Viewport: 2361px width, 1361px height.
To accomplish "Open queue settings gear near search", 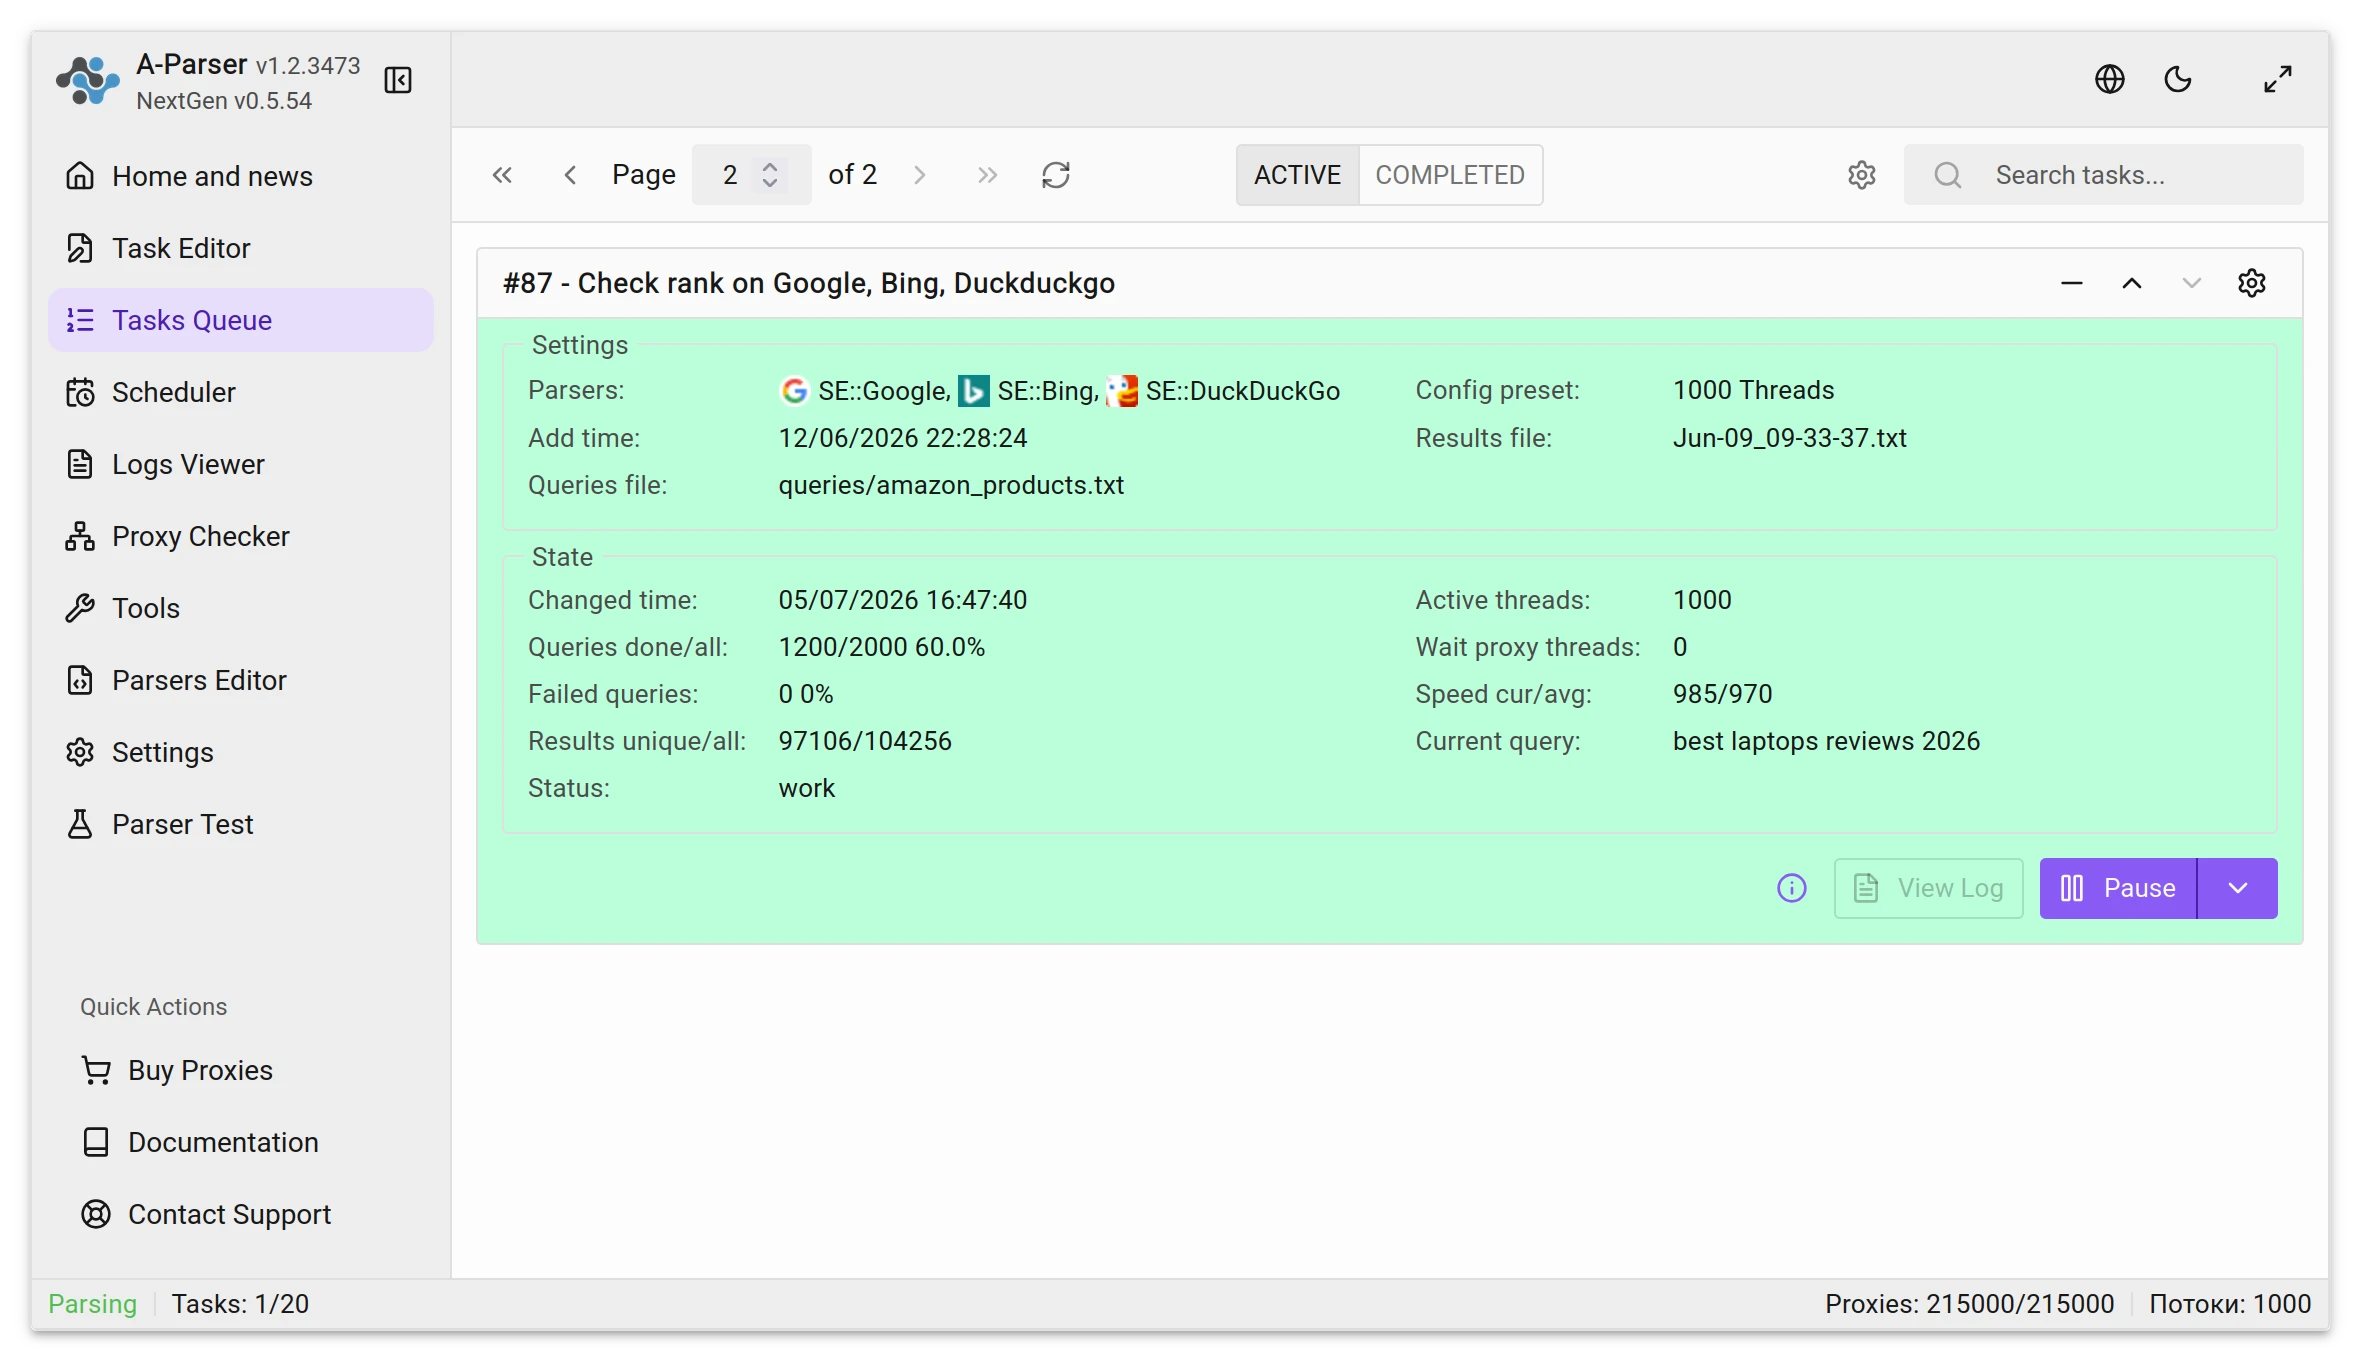I will (x=1862, y=175).
